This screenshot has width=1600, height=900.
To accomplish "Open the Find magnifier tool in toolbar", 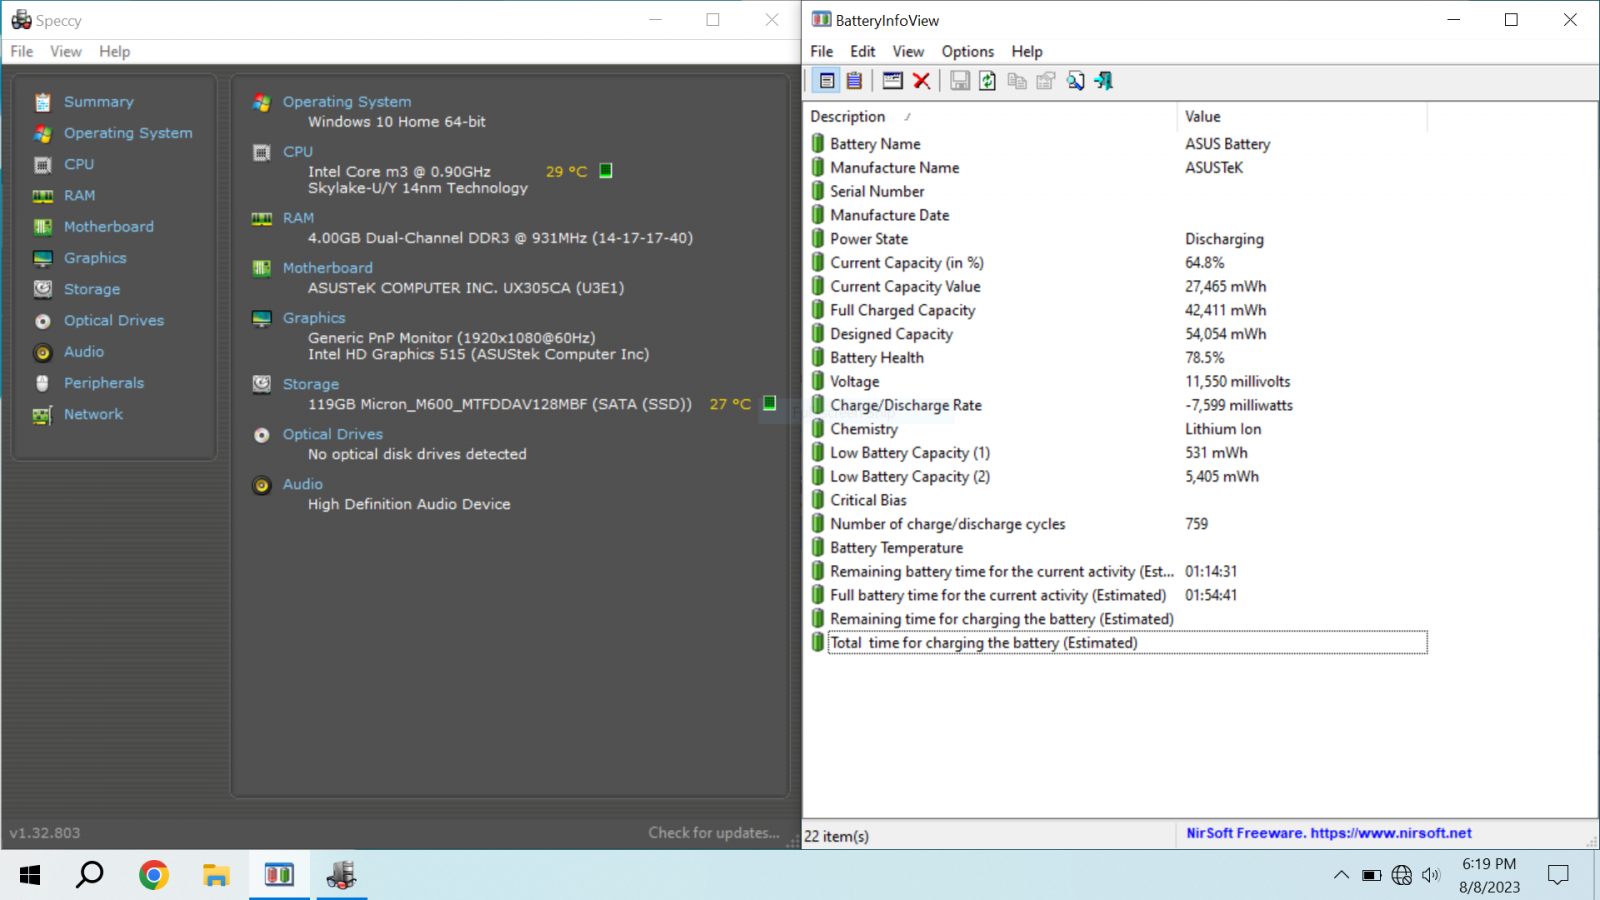I will pos(1075,81).
